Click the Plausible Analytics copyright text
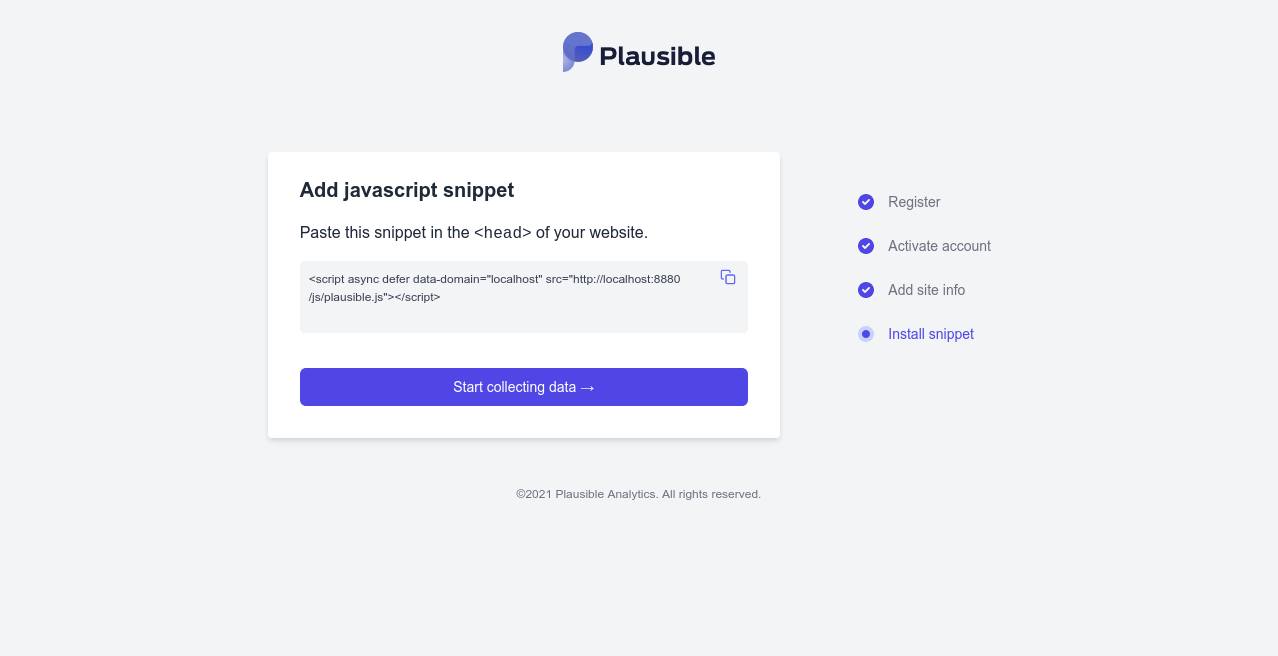Screen dimensions: 1278x656 point(638,494)
